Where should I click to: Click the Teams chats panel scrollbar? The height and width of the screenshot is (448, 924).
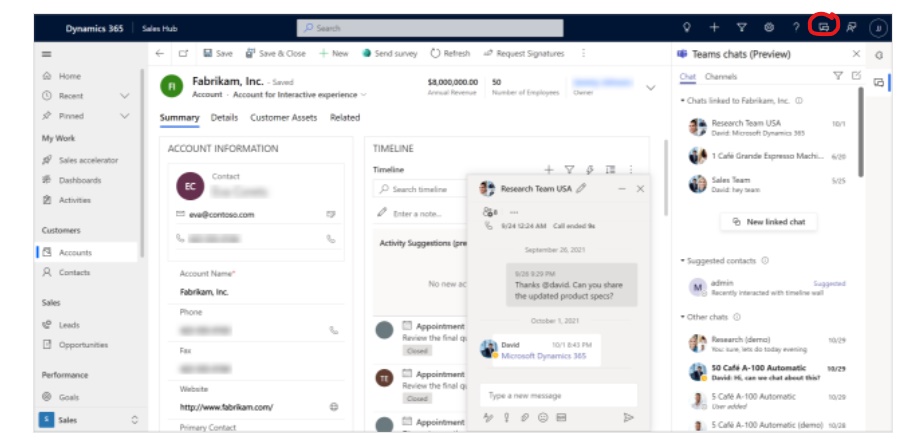point(860,131)
